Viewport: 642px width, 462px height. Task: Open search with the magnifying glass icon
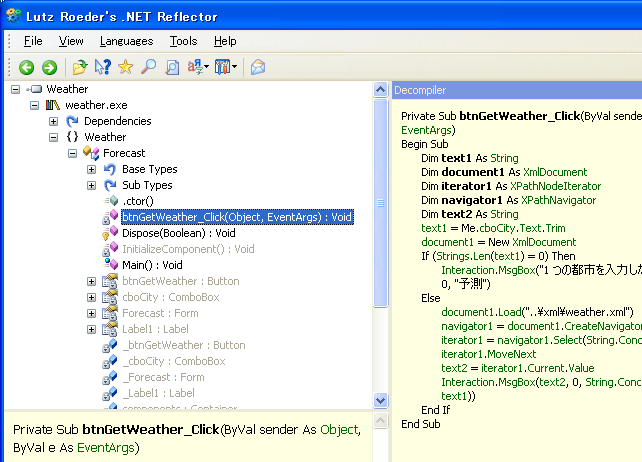(x=149, y=67)
